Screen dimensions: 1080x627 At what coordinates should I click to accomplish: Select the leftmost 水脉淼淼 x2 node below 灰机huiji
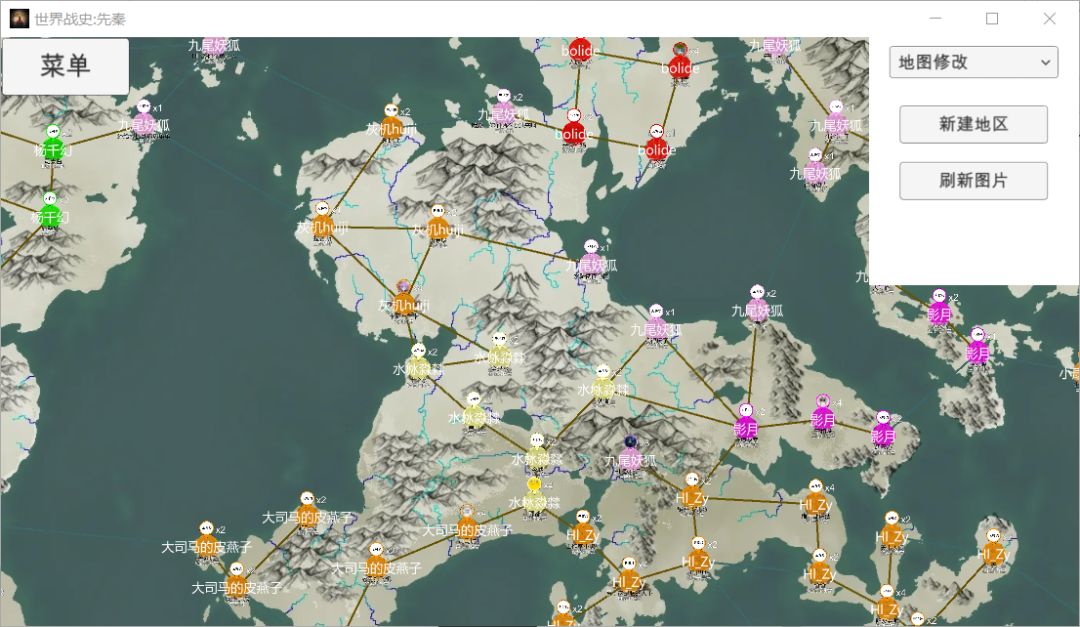[x=418, y=363]
